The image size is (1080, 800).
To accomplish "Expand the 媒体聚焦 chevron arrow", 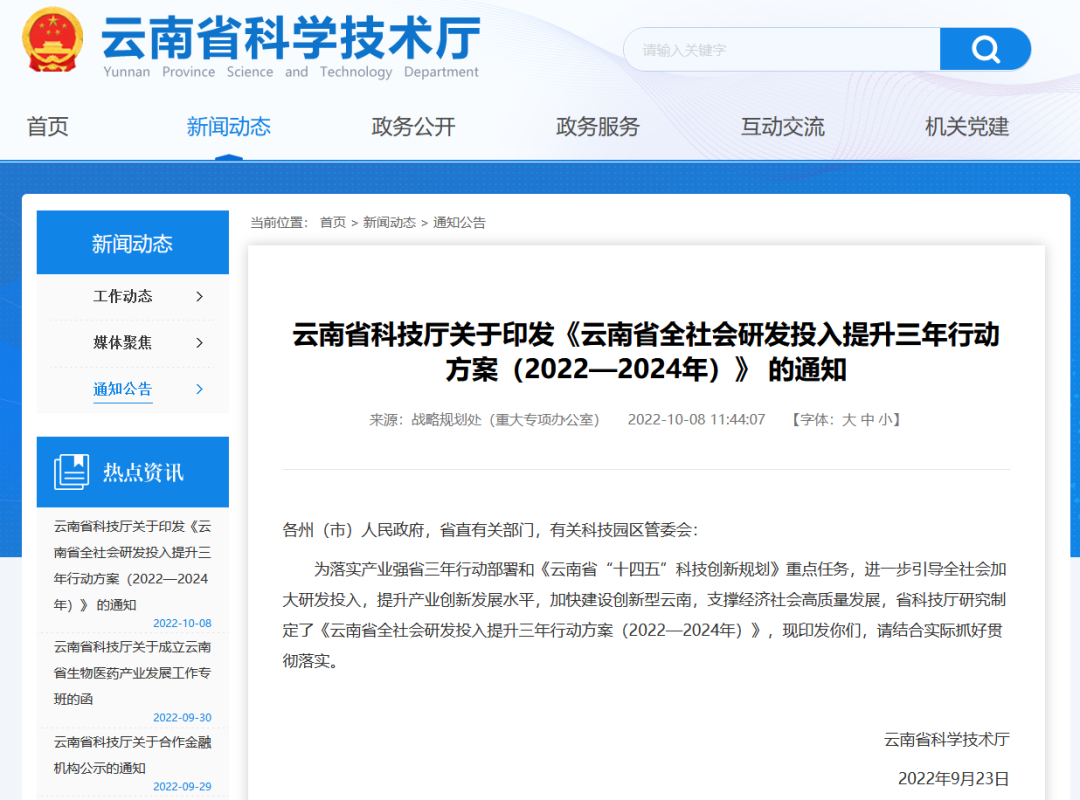I will pyautogui.click(x=199, y=343).
